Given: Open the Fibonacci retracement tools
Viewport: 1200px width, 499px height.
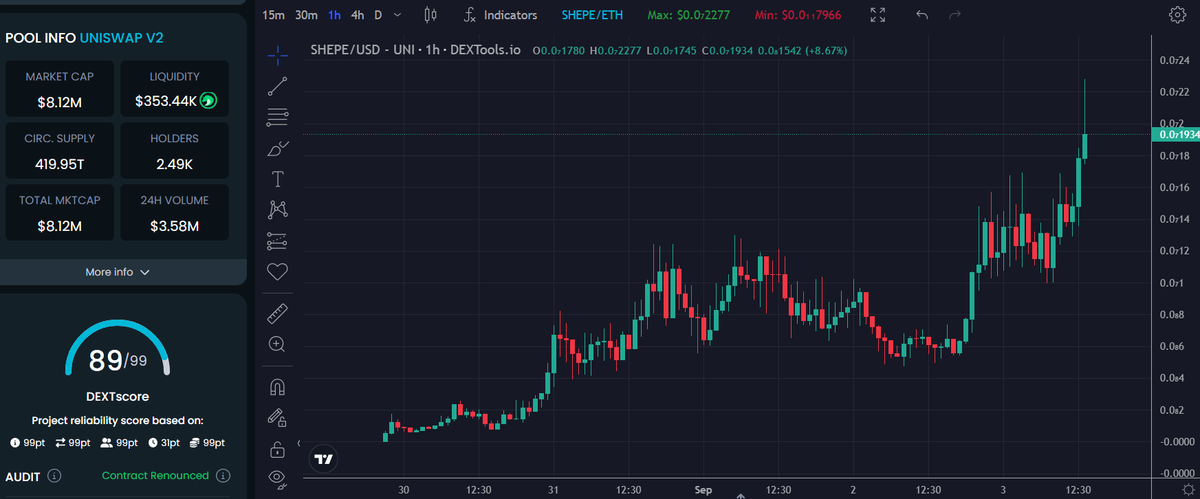Looking at the screenshot, I should click(x=277, y=118).
